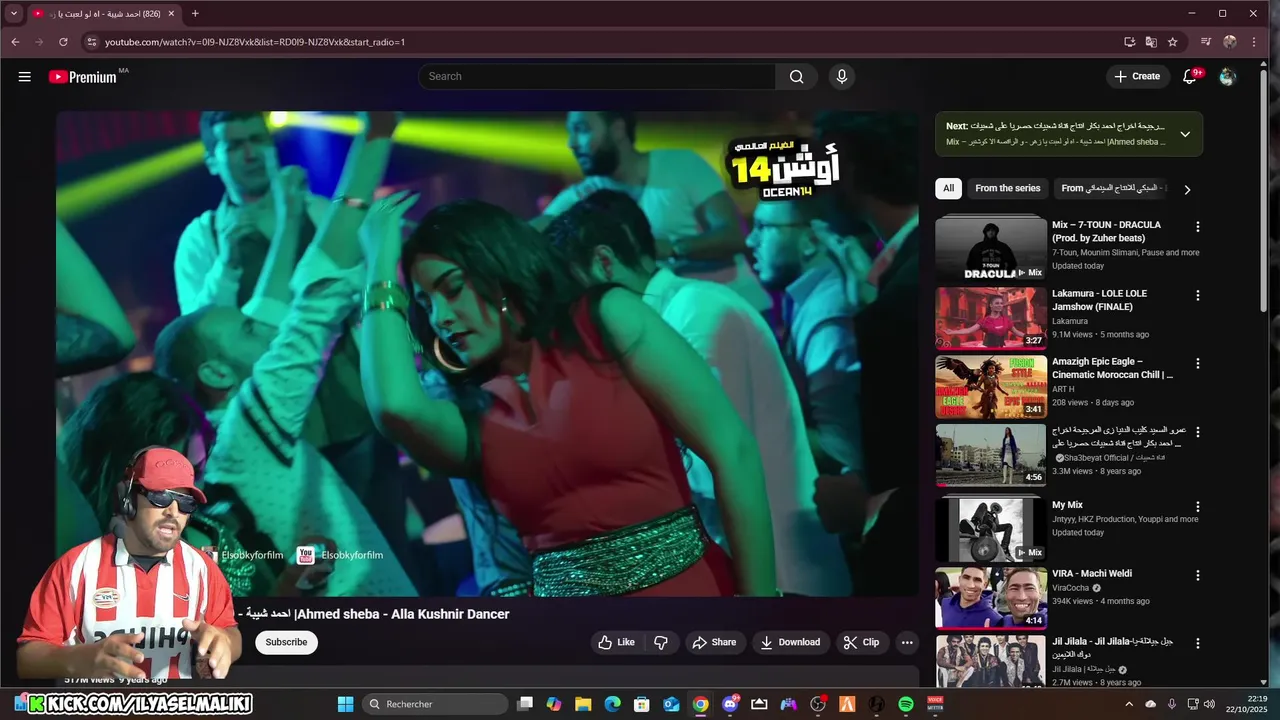The height and width of the screenshot is (720, 1280).
Task: Open Microsoft Edge from taskbar
Action: [x=612, y=704]
